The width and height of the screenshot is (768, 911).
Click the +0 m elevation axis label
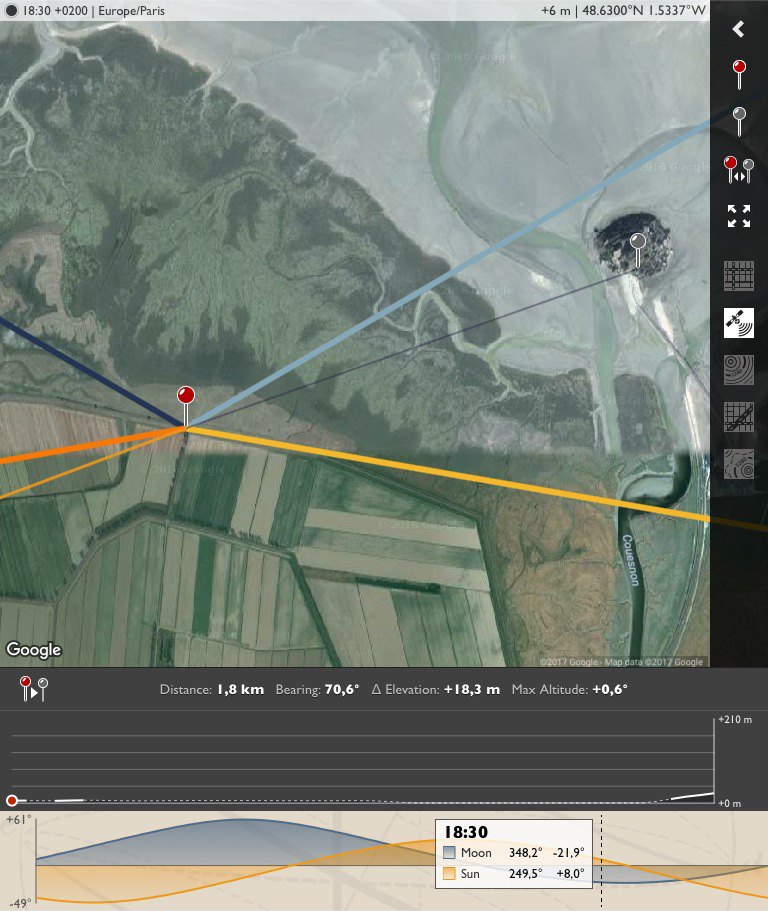point(730,804)
